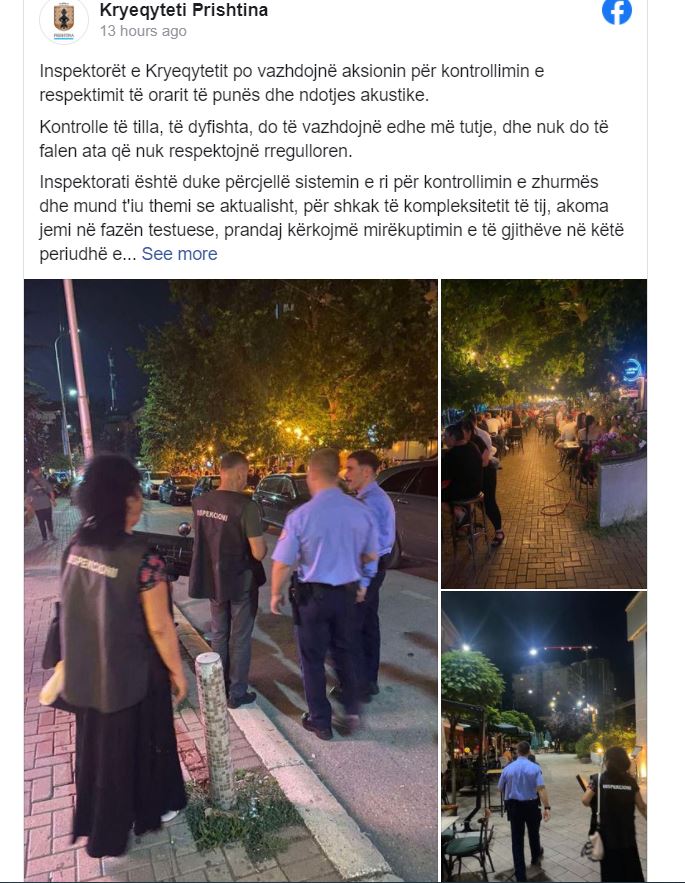This screenshot has height=883, width=685.
Task: Click the Facebook logo icon
Action: (x=617, y=10)
